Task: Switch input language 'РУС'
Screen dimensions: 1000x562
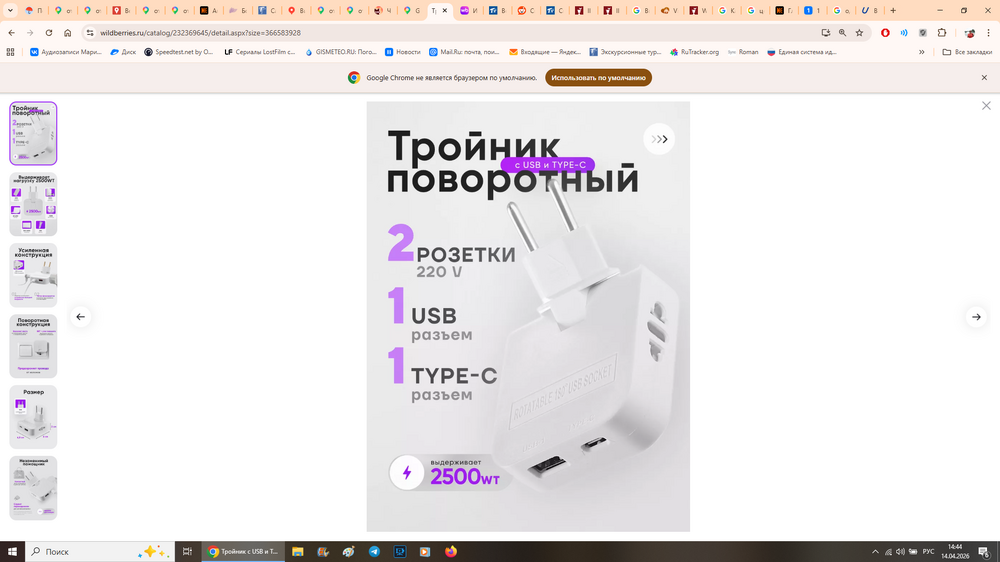Action: [x=929, y=552]
